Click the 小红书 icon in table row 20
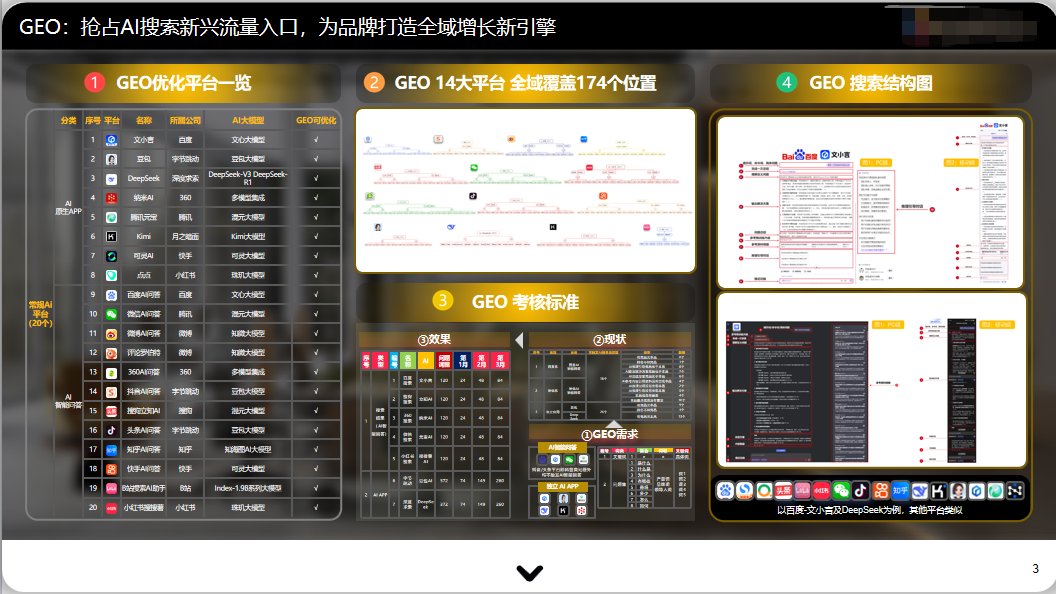Screen dimensions: 1056x594 point(112,508)
